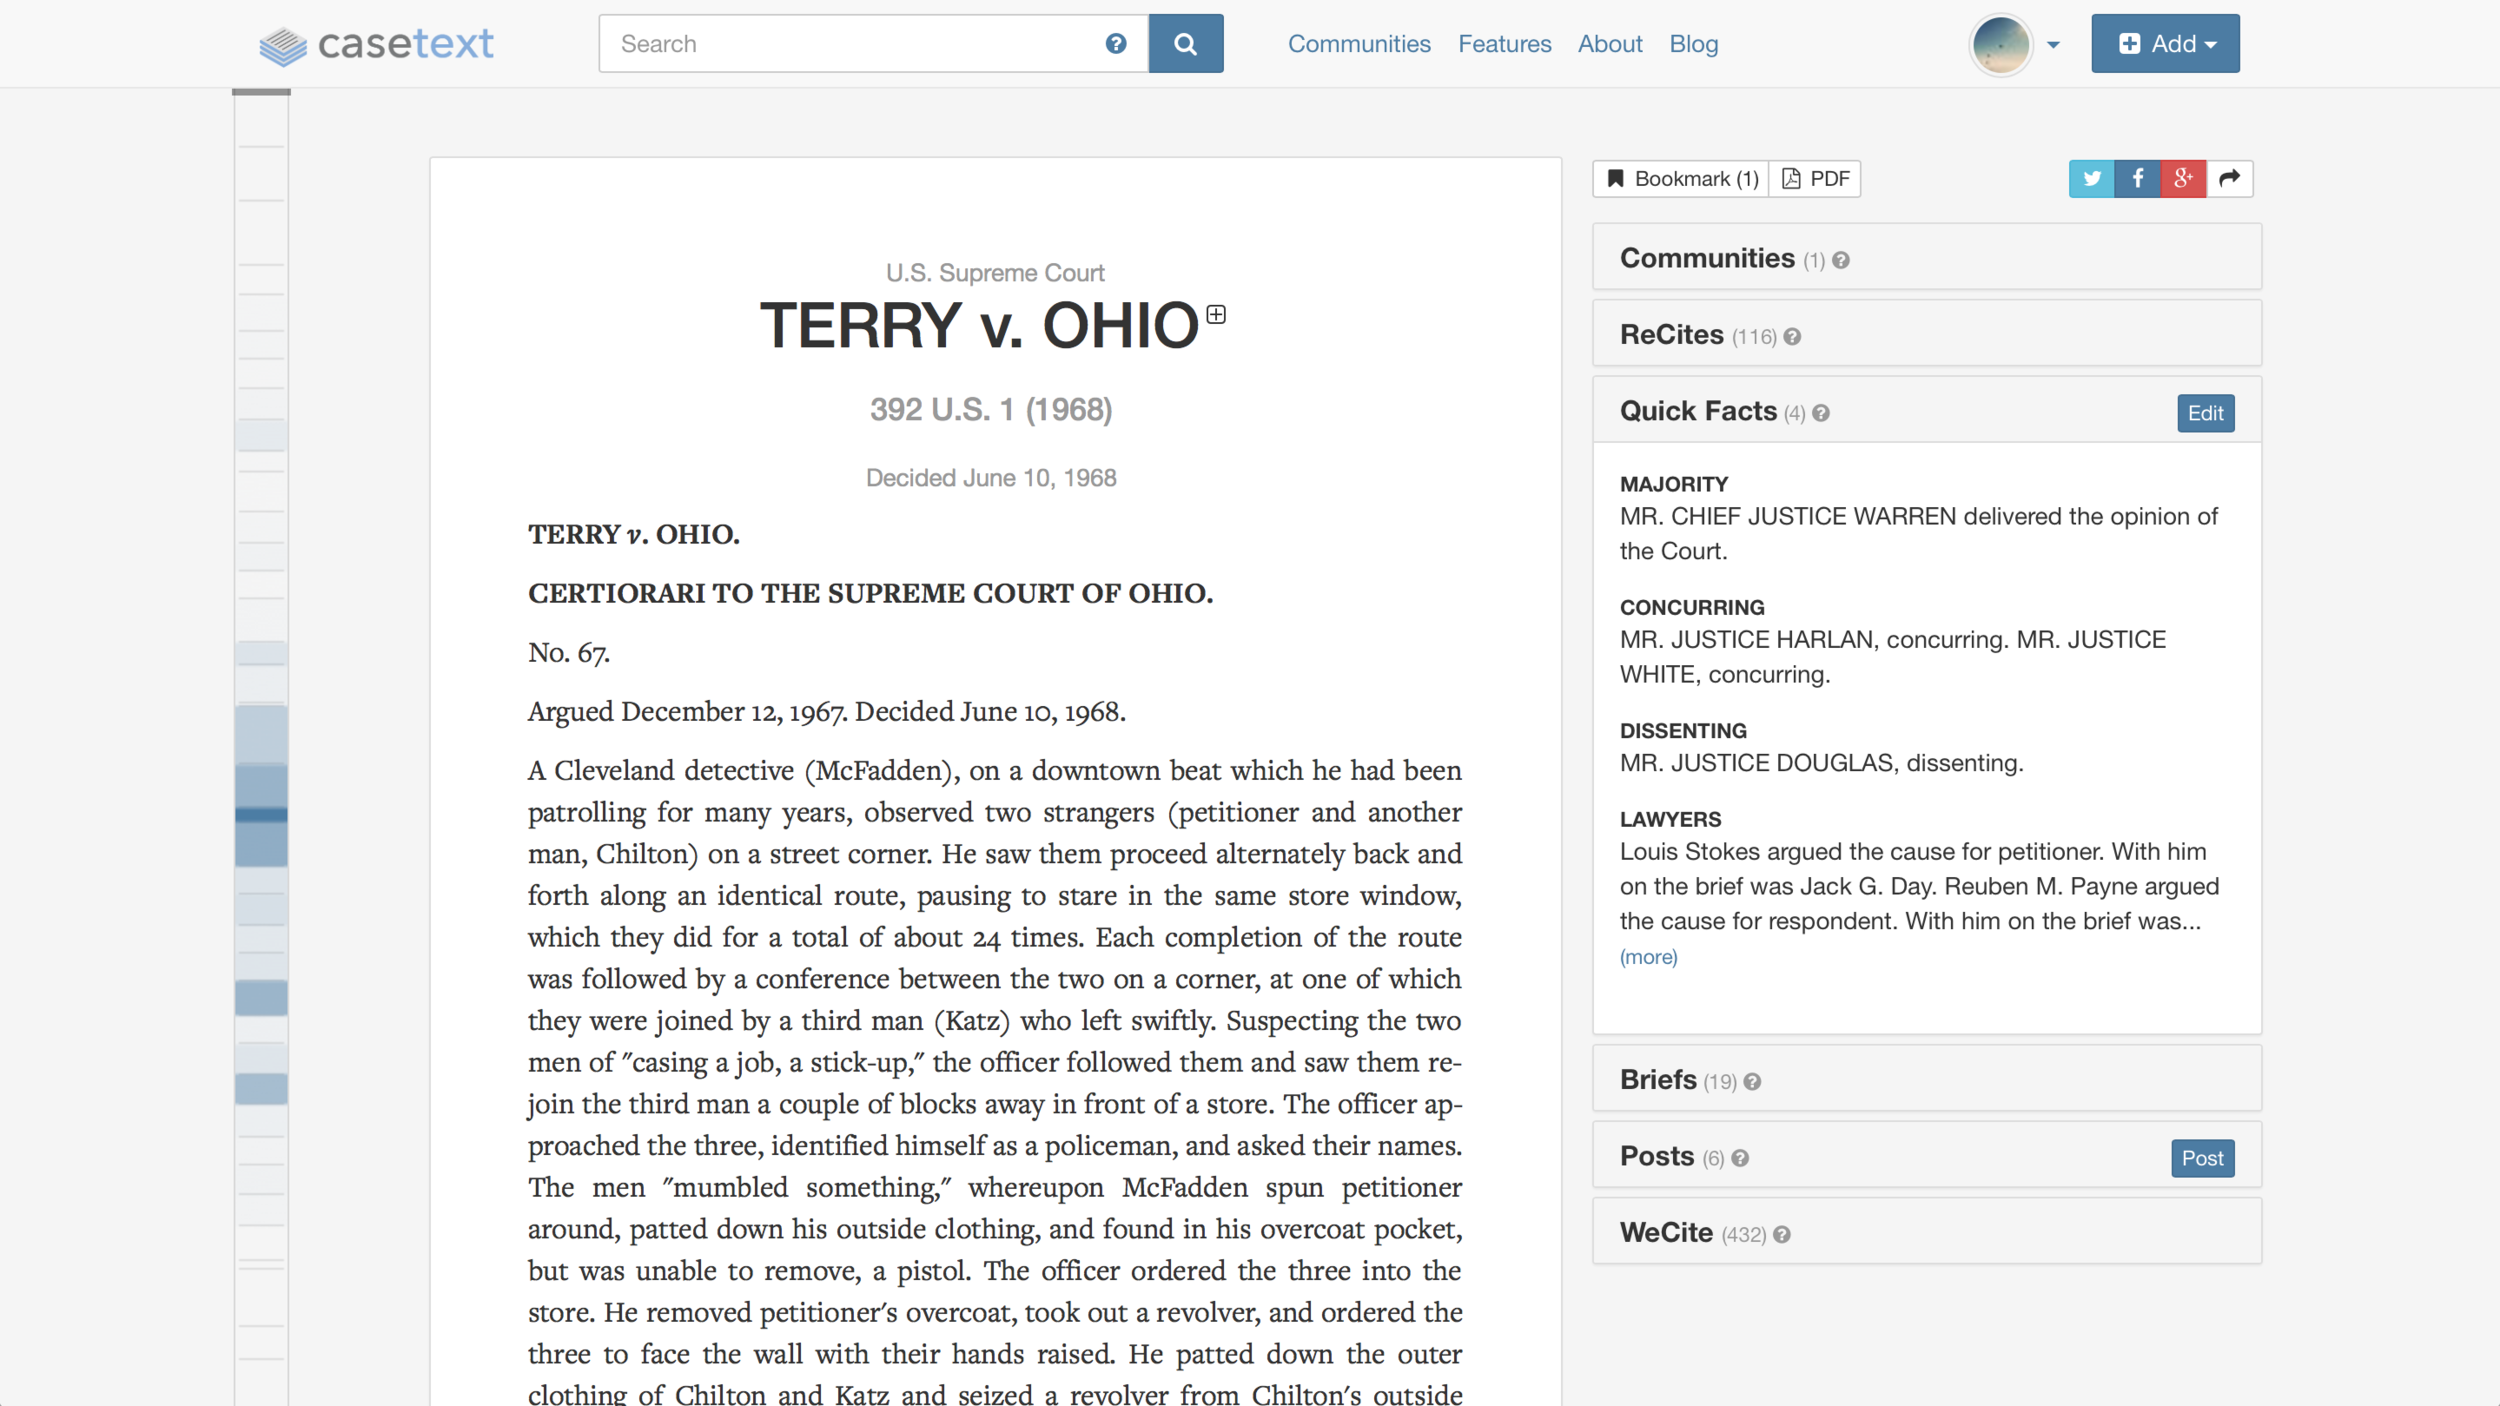Viewport: 2500px width, 1406px height.
Task: Expand the Briefs panel
Action: pyautogui.click(x=1927, y=1079)
